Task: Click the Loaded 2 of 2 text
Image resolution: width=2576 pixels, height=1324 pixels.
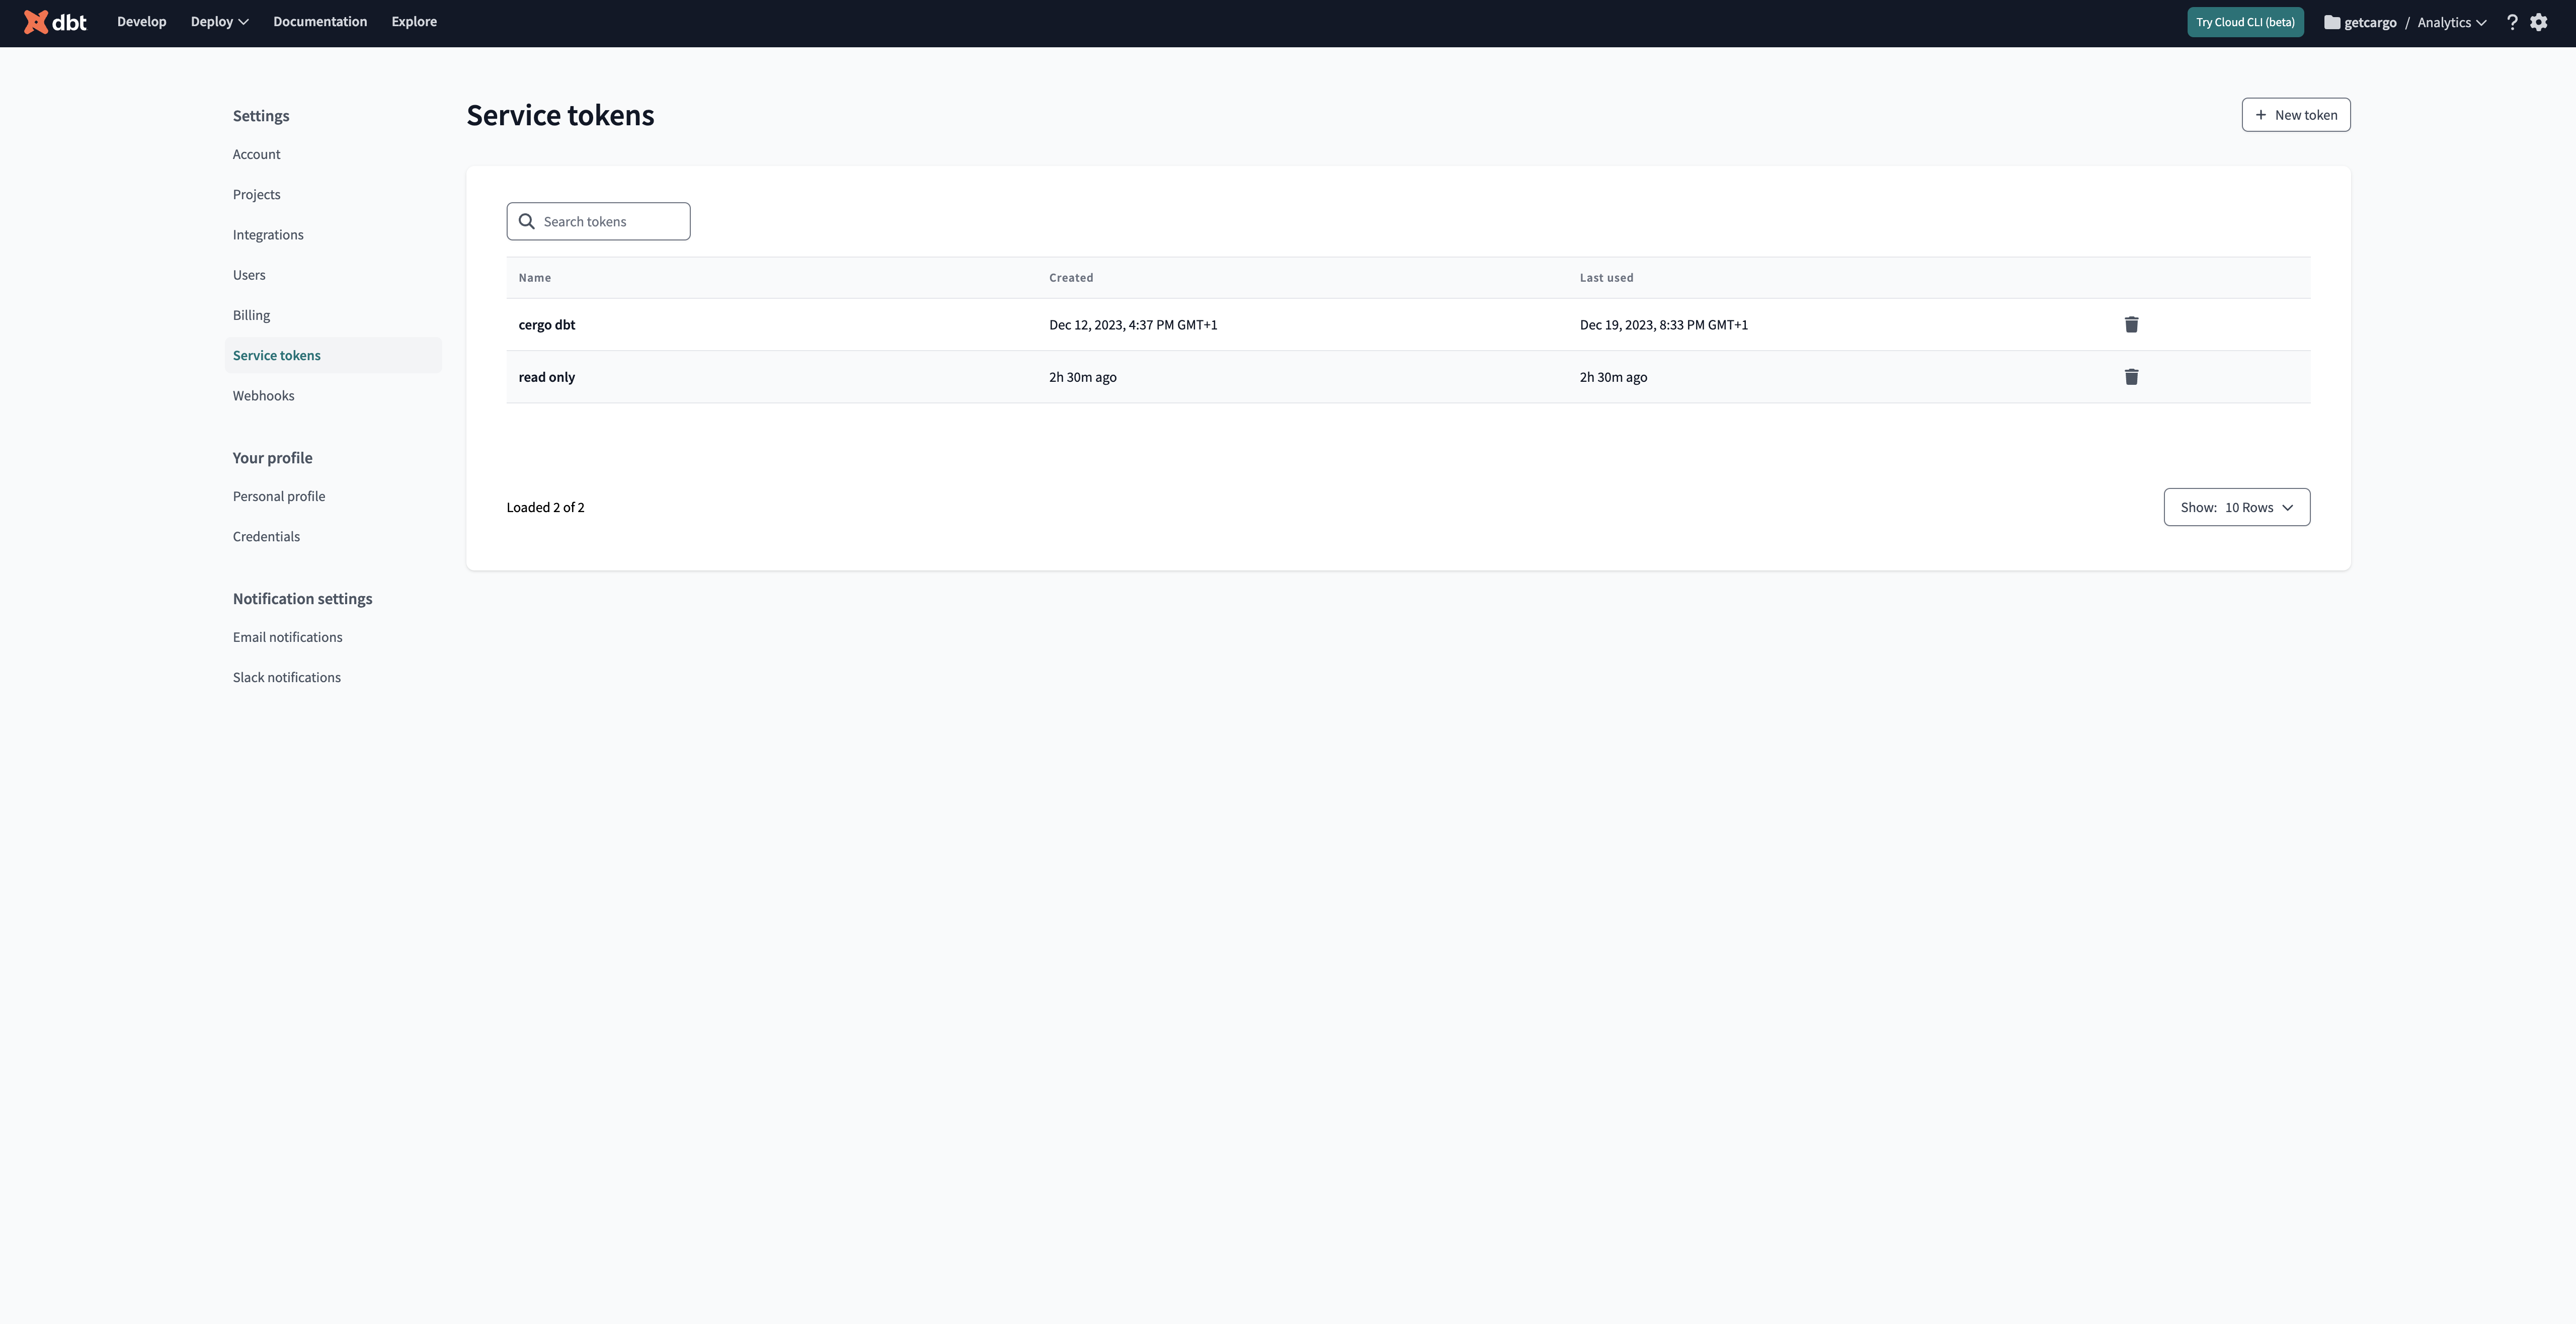Action: point(545,507)
